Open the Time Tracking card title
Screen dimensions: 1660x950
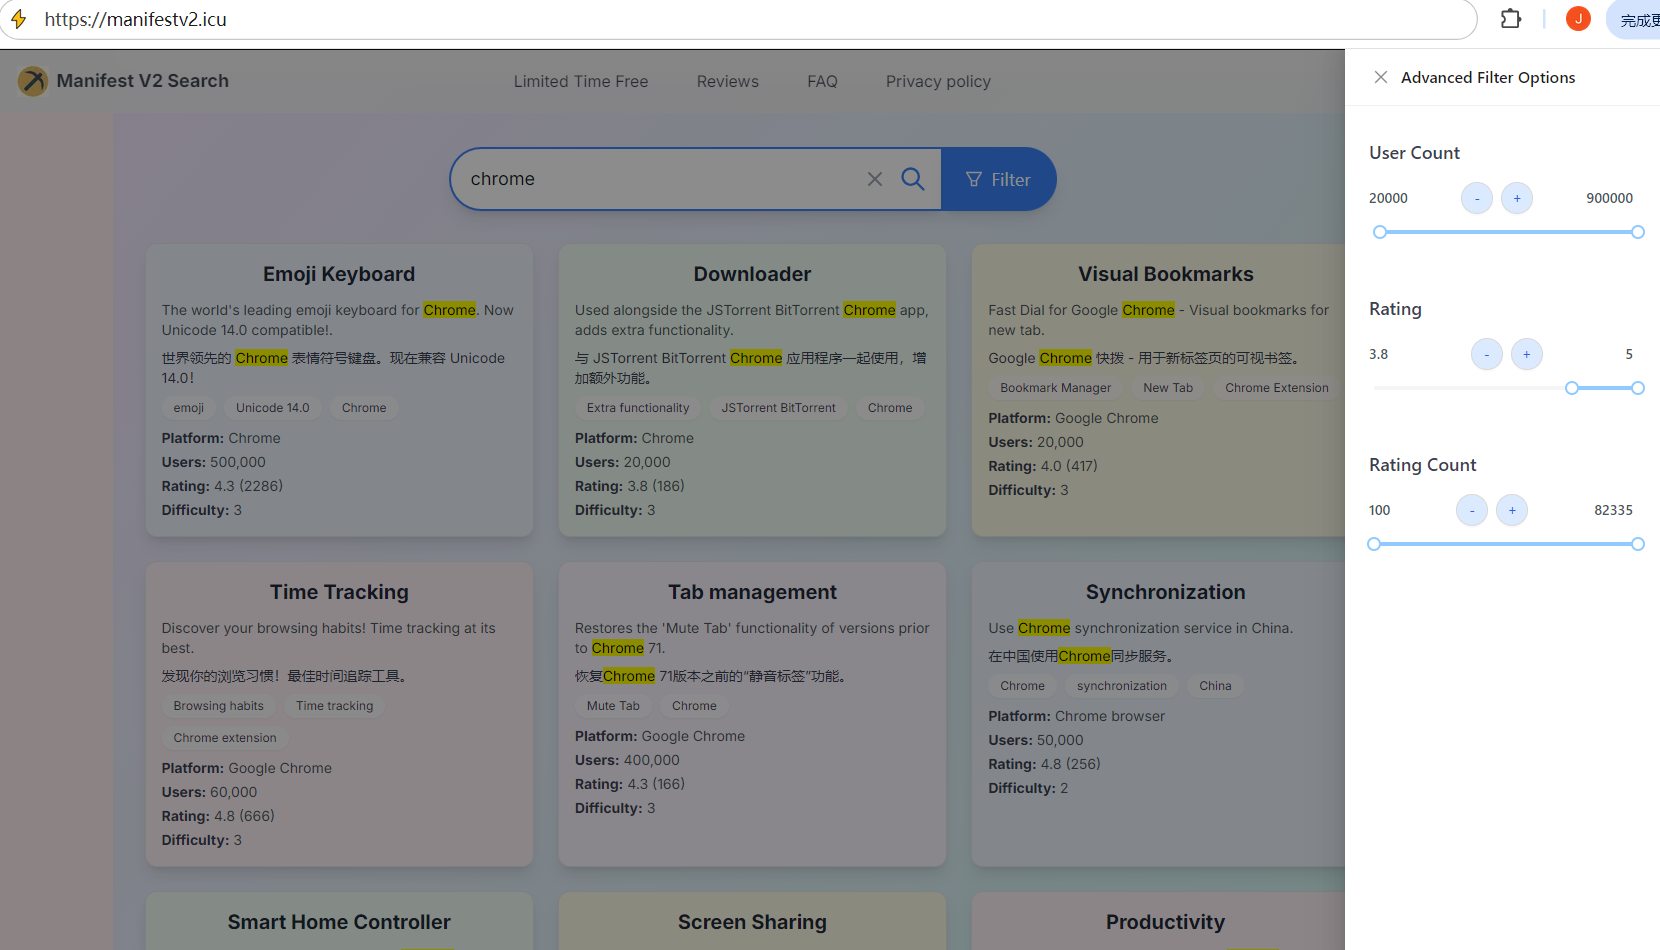point(339,592)
